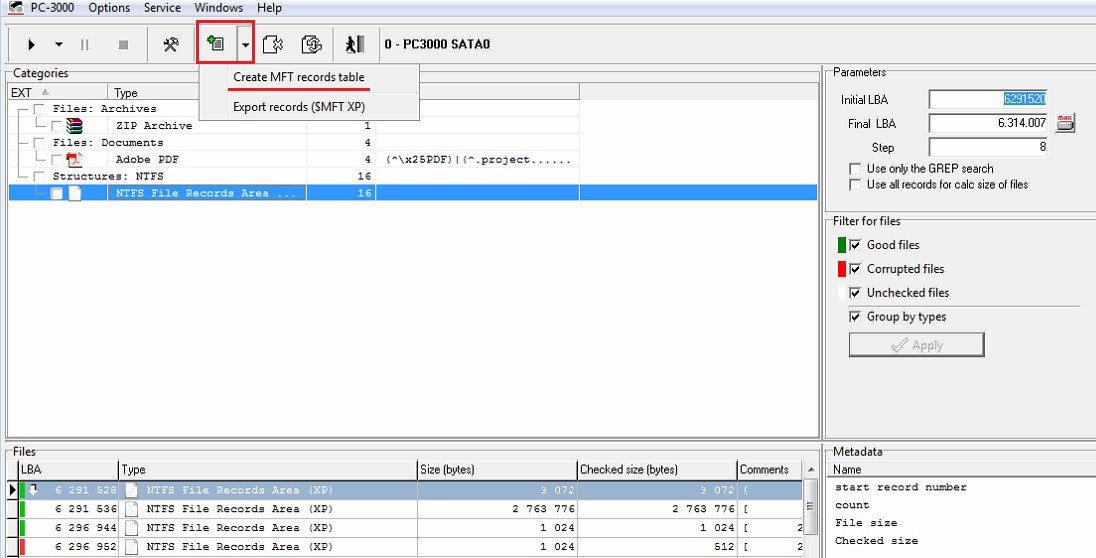Click the exit running-man toolbar icon
This screenshot has width=1096, height=558.
pos(354,44)
